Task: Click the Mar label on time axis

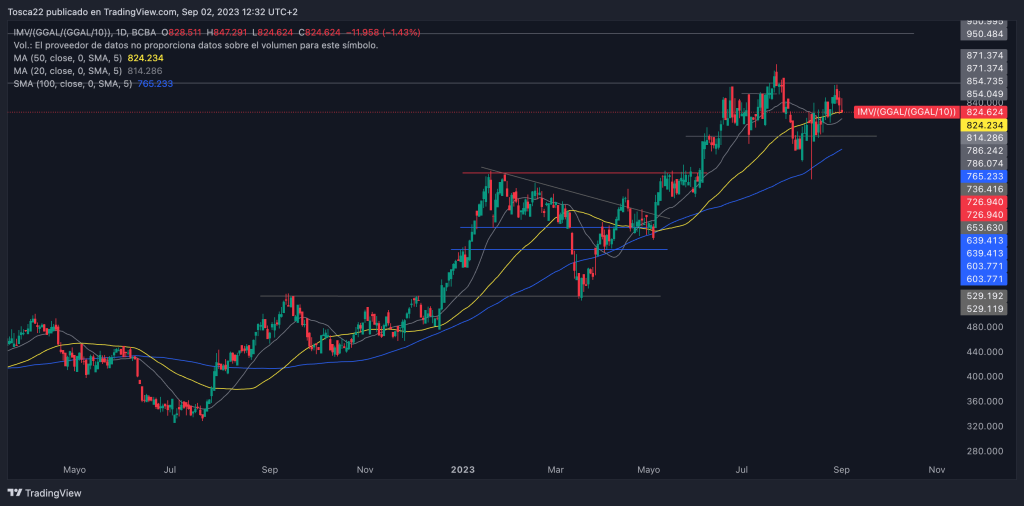Action: point(558,468)
